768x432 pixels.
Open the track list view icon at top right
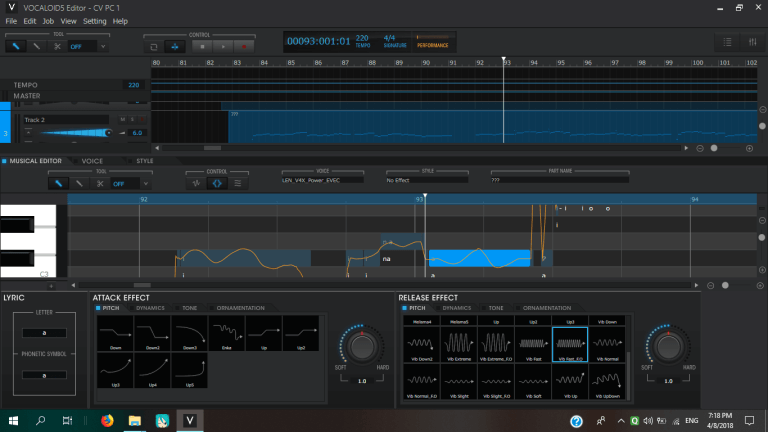click(x=727, y=42)
